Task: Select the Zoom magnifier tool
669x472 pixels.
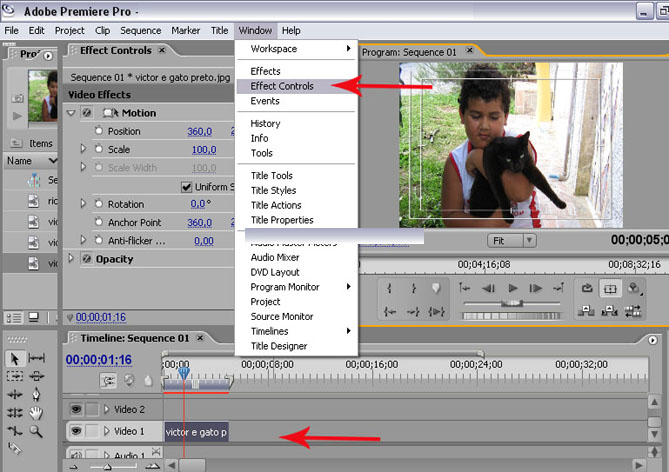Action: [37, 431]
